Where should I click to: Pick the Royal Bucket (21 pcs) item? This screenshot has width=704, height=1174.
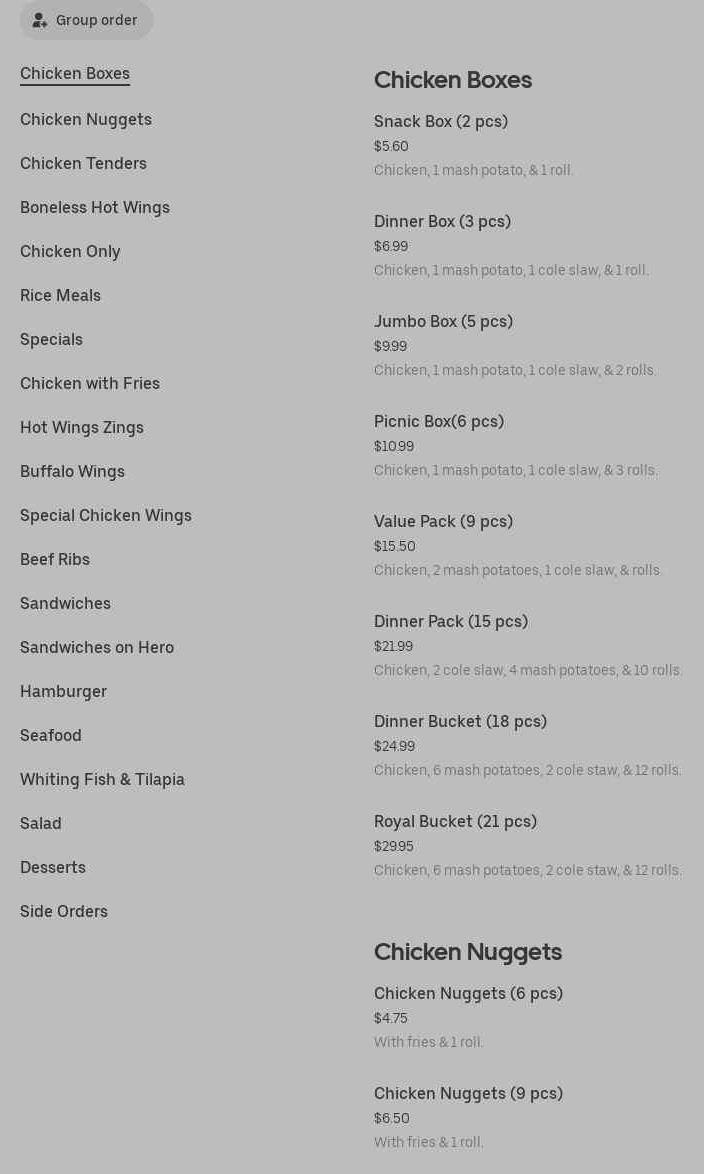pyautogui.click(x=455, y=822)
